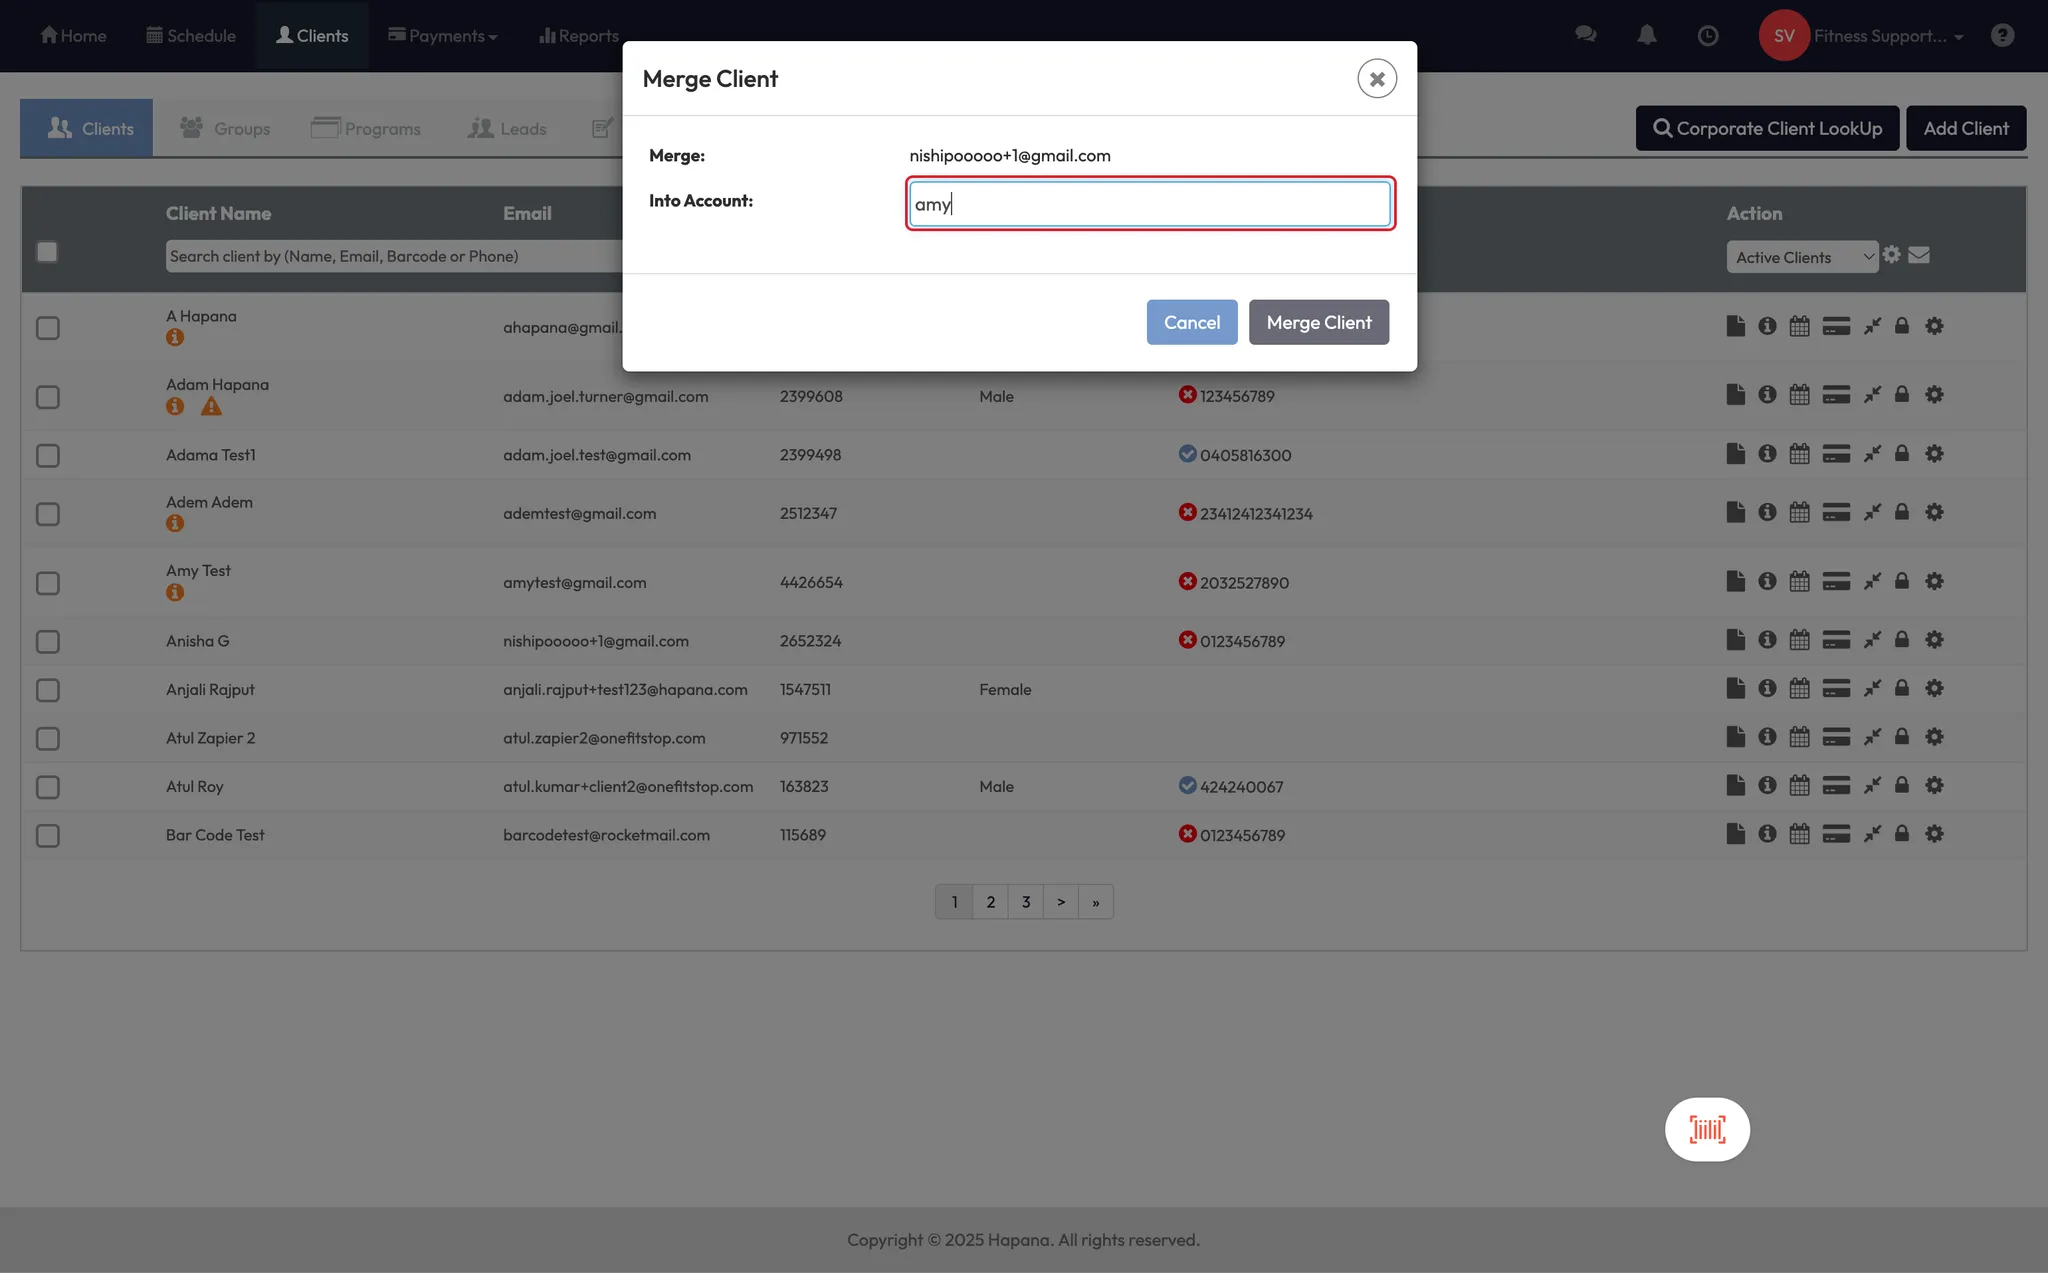Click the barcode scanner floating button

(1707, 1129)
